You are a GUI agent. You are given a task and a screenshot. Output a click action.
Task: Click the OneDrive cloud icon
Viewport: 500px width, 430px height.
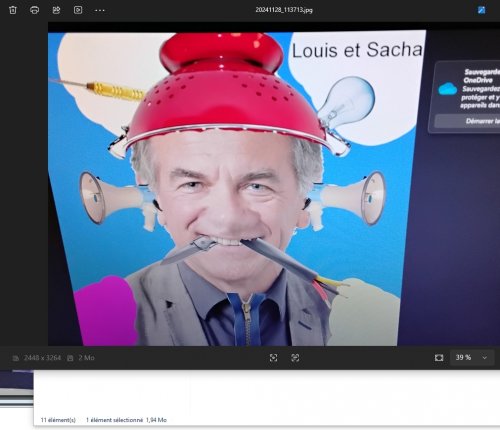pyautogui.click(x=447, y=89)
